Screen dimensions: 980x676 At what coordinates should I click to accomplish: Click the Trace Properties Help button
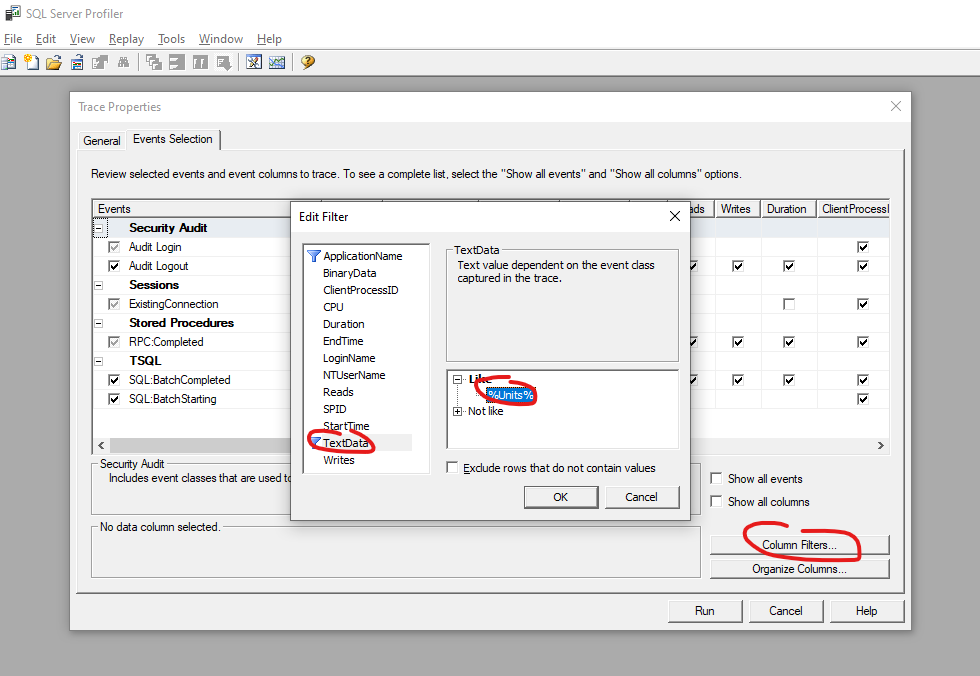tap(866, 611)
